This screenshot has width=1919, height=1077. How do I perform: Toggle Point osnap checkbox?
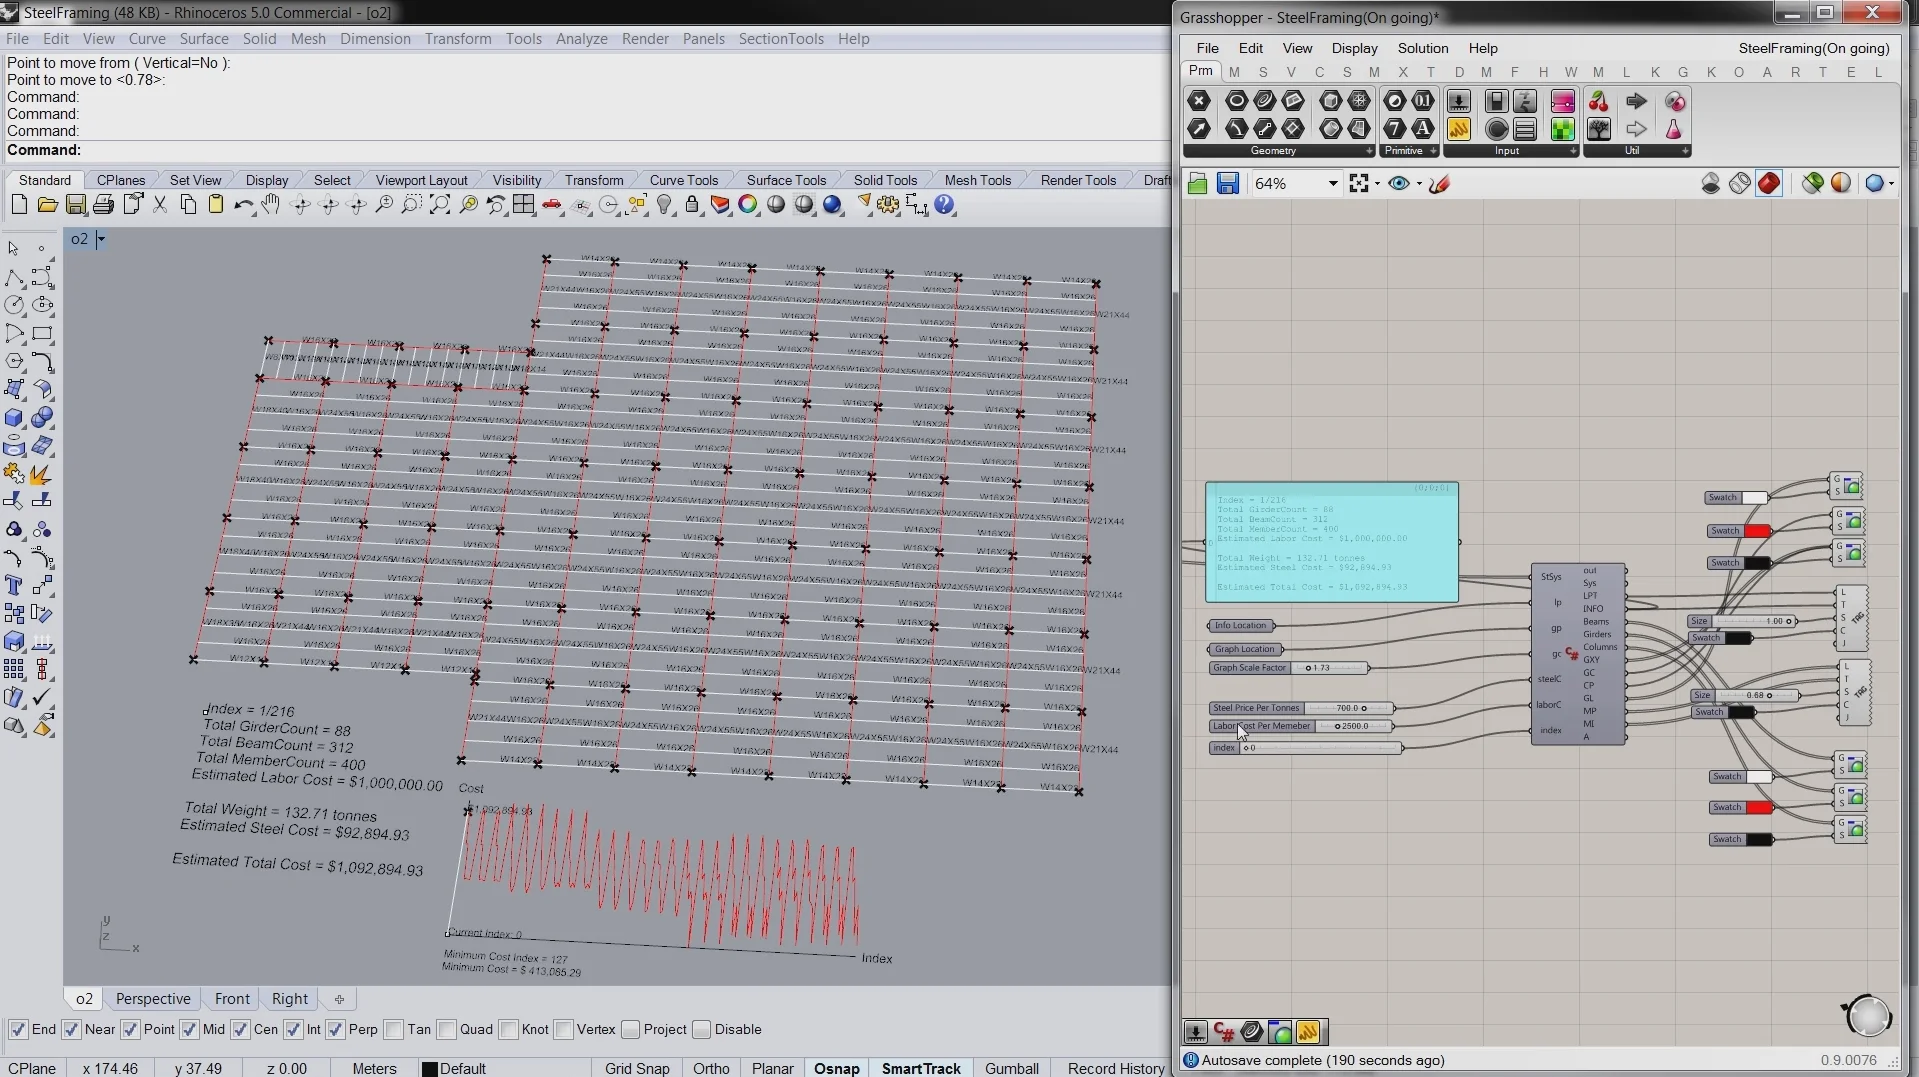pyautogui.click(x=130, y=1029)
